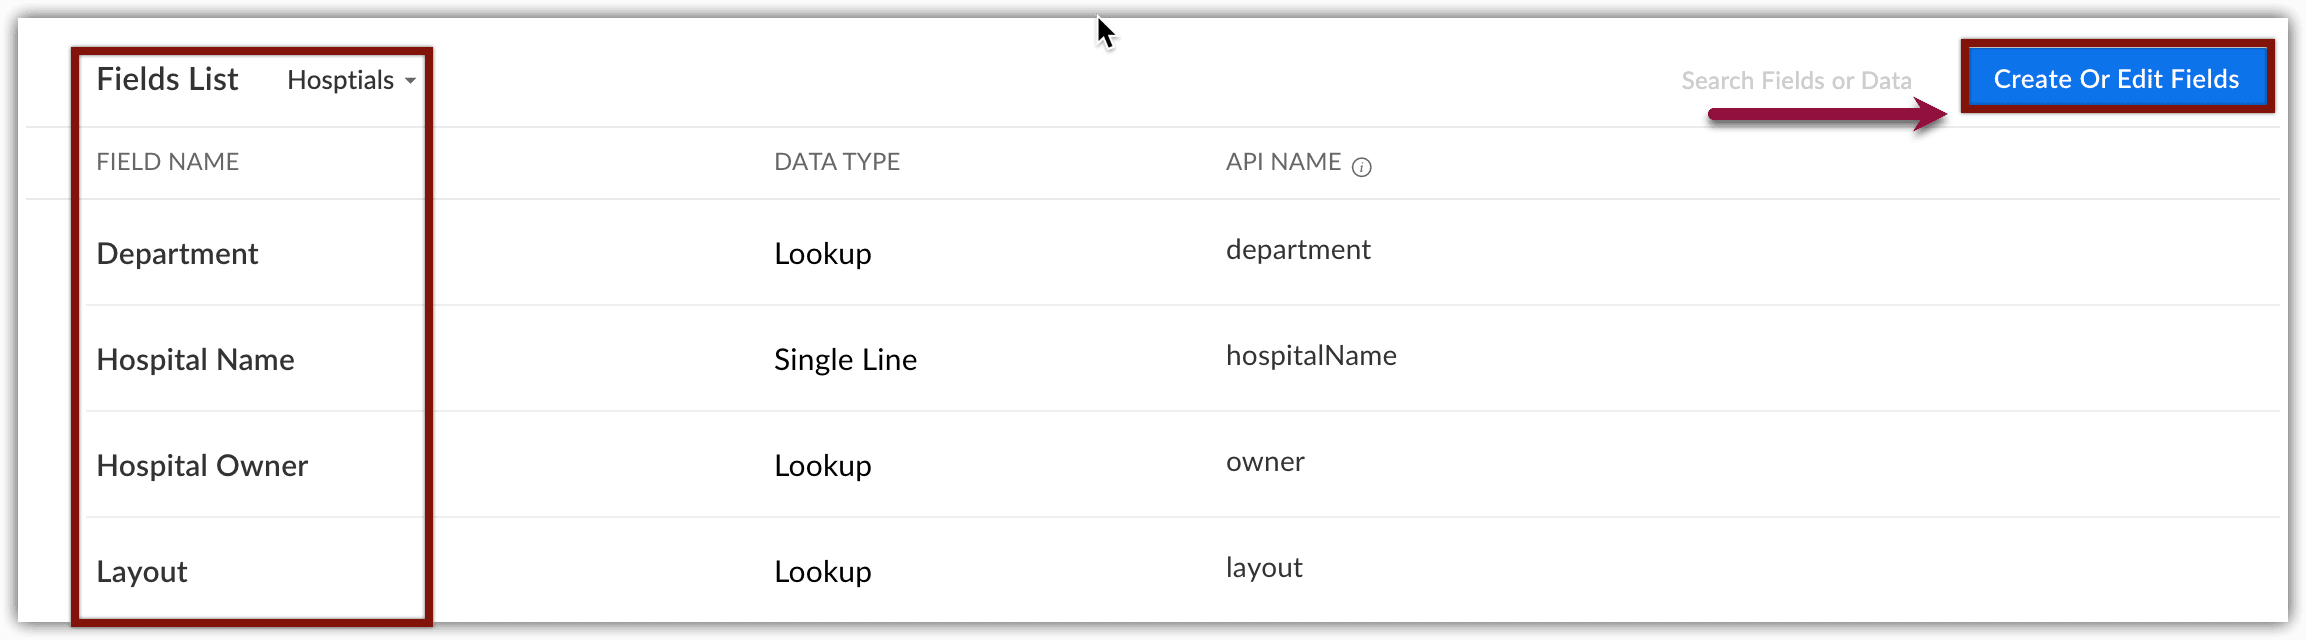Screen dimensions: 2306x640
Task: Click the Search Fields or Data box
Action: click(1795, 81)
